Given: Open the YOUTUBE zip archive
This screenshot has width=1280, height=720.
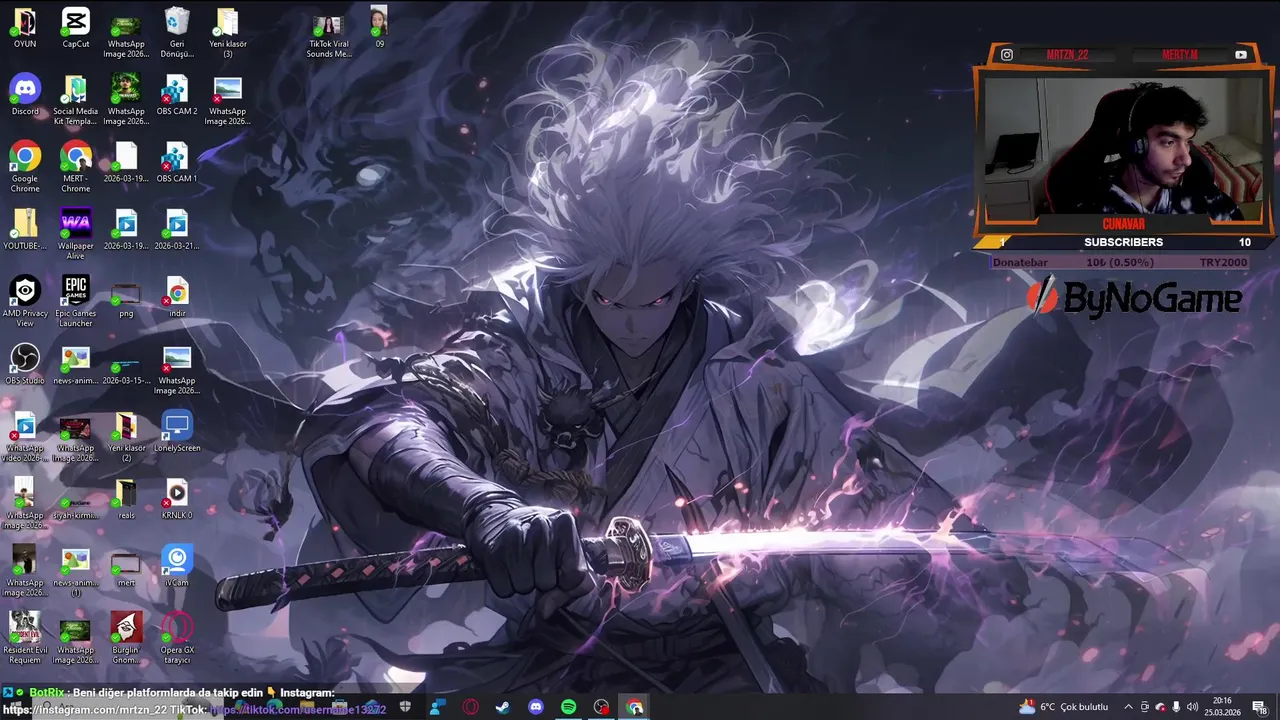Looking at the screenshot, I should pyautogui.click(x=25, y=229).
